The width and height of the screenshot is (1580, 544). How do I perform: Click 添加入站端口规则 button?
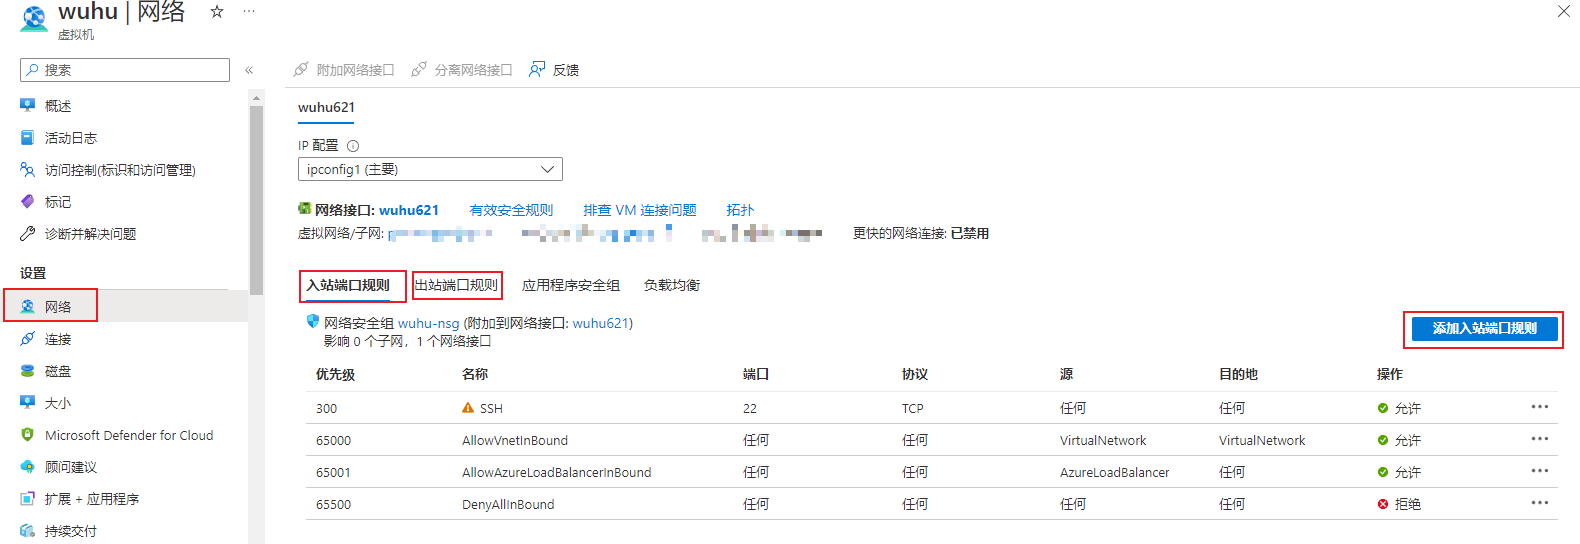(1485, 328)
